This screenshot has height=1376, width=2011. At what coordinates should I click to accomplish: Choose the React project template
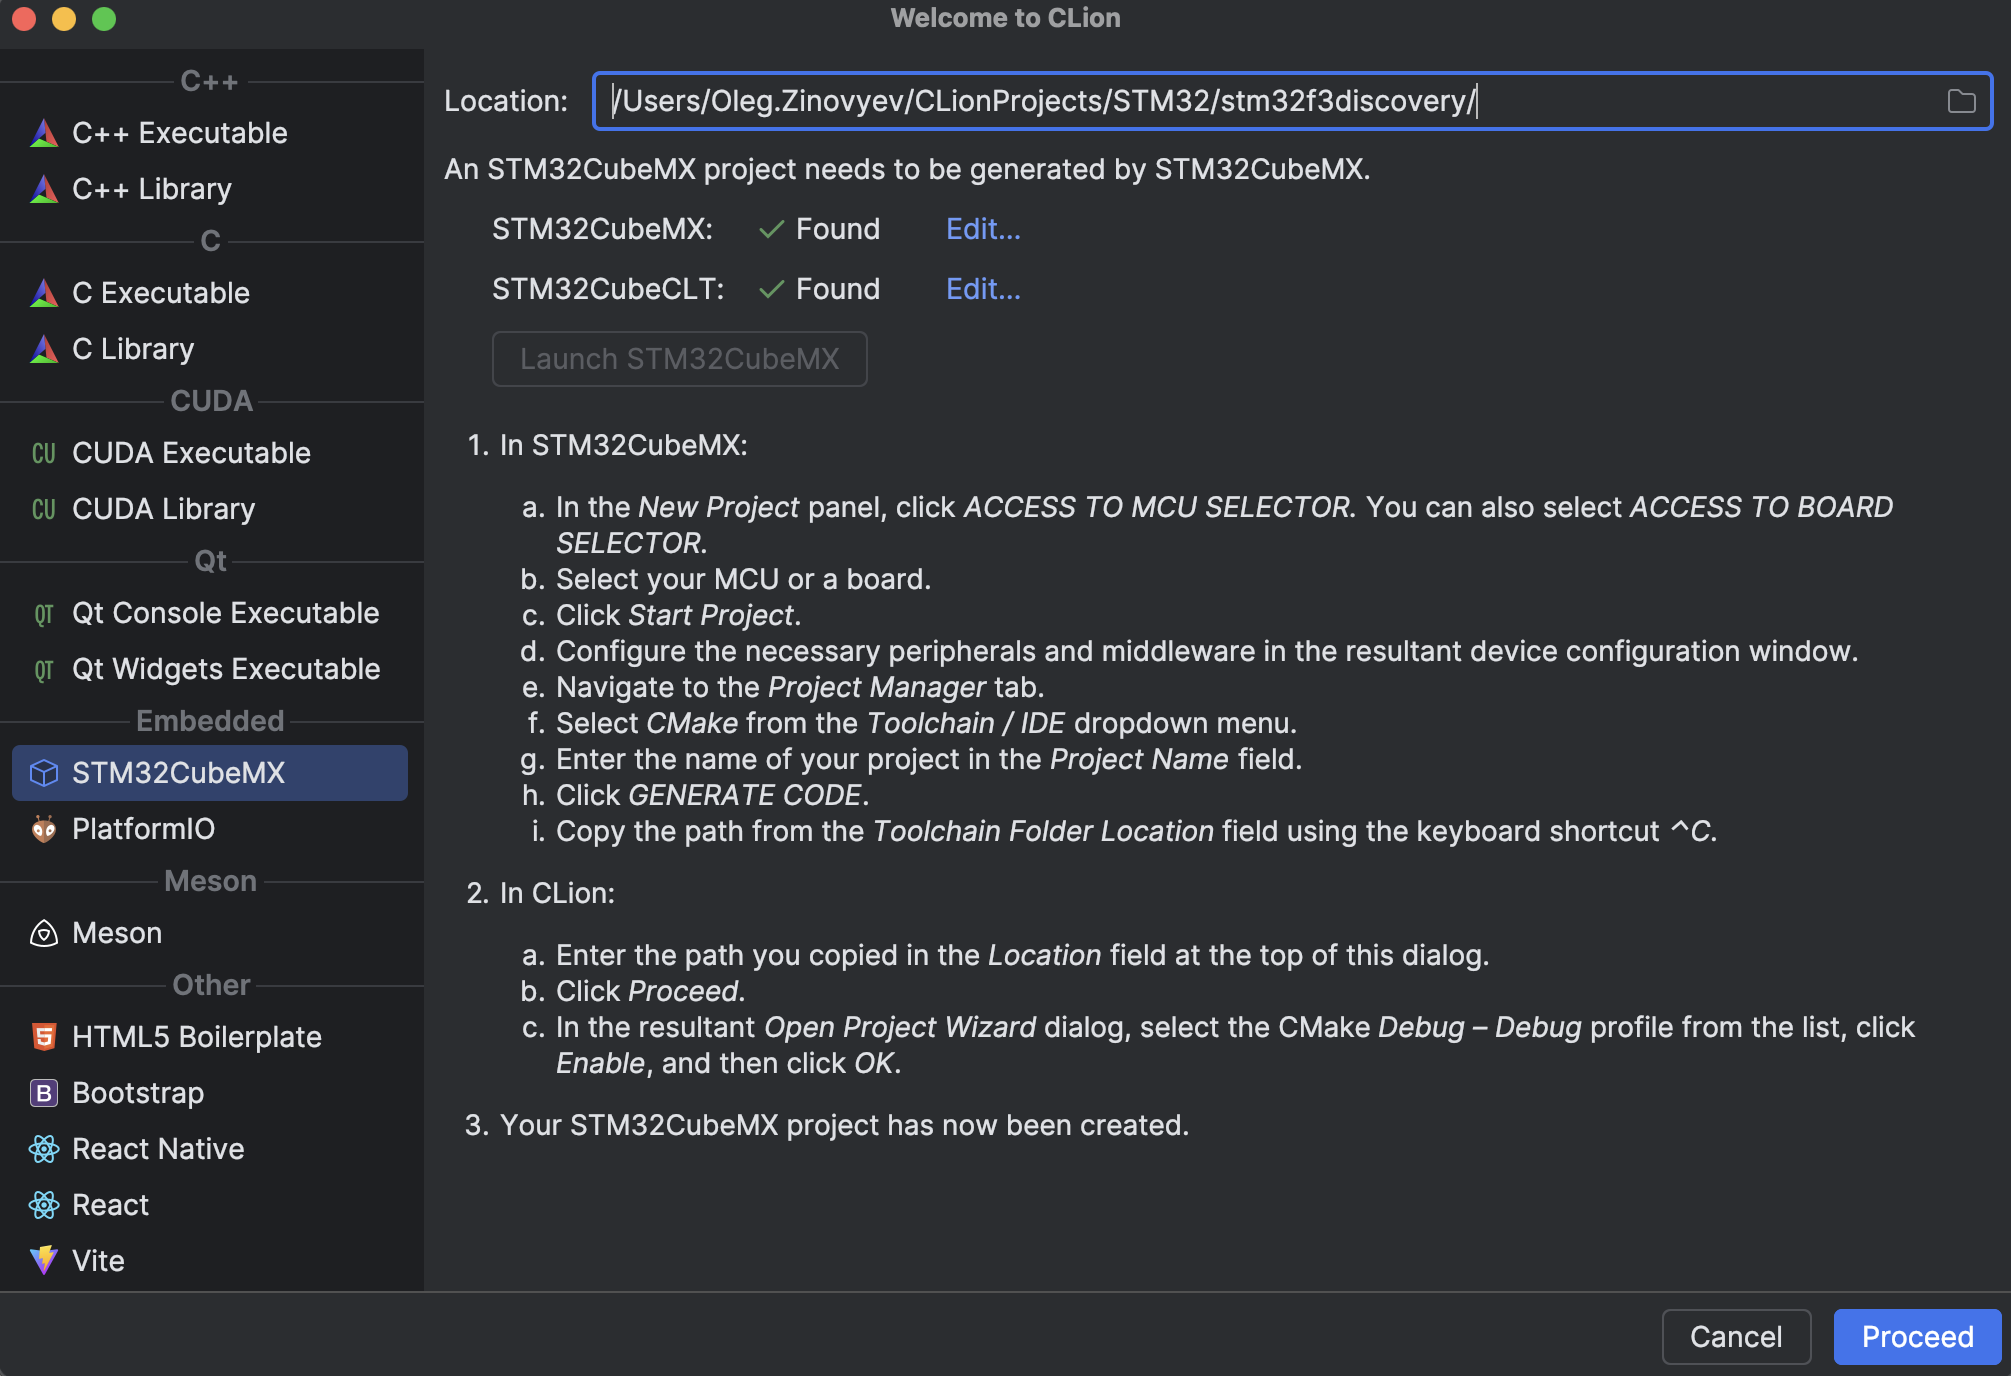pos(110,1204)
